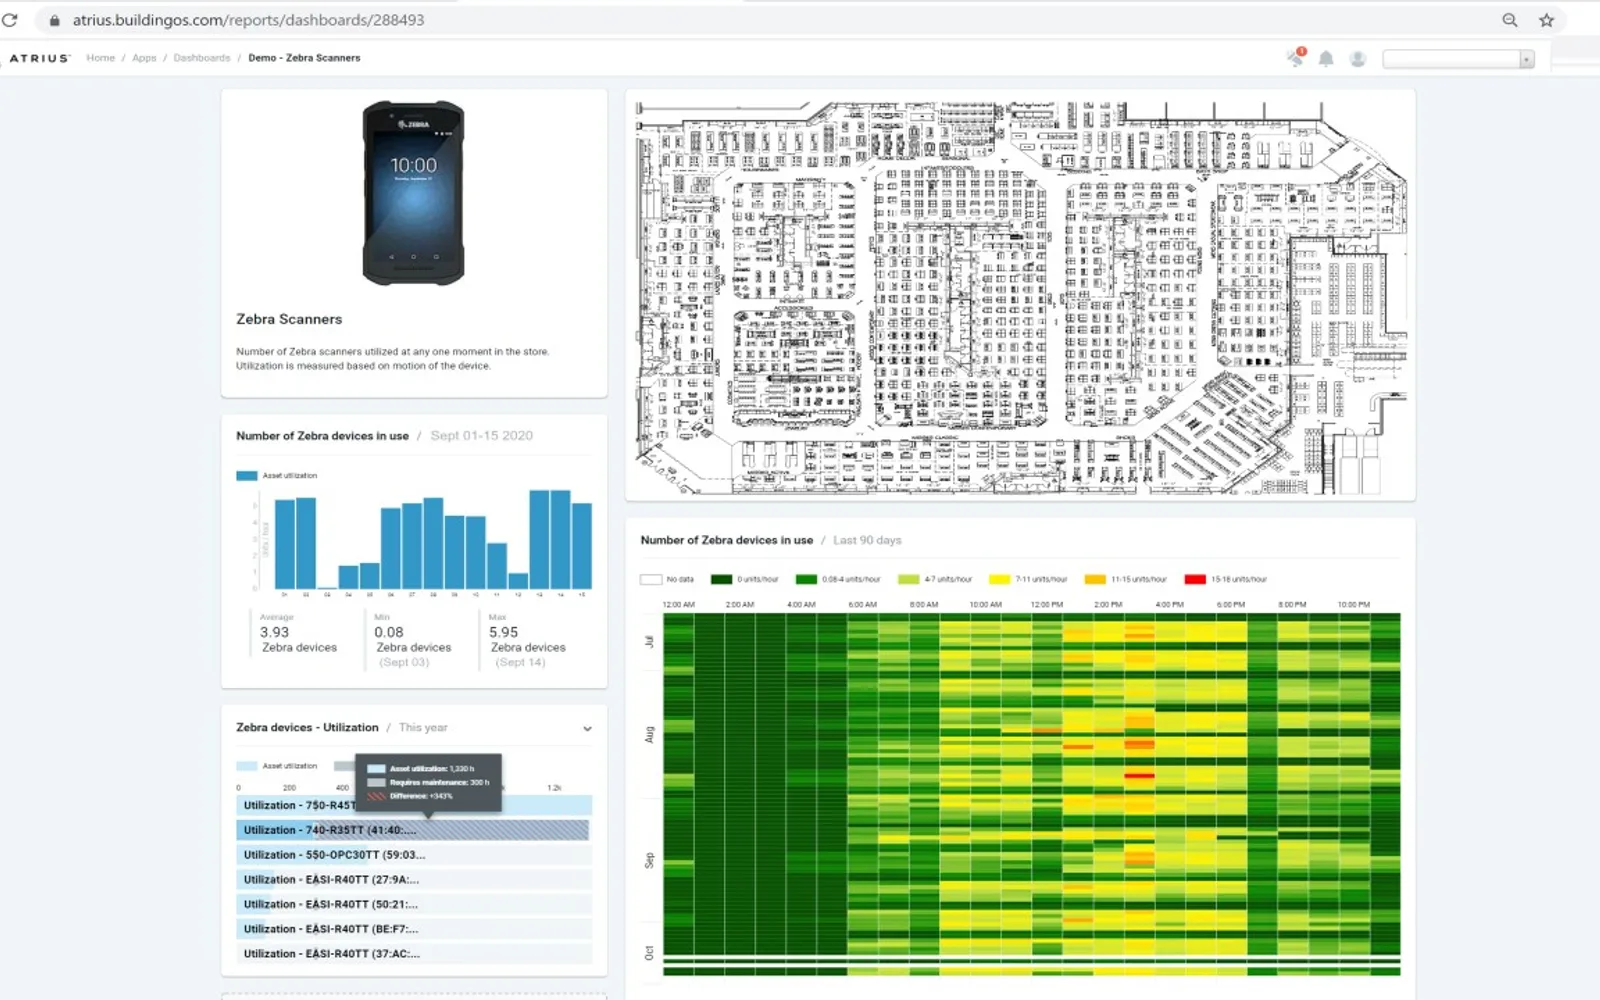Click the ATRIUS logo

coord(40,58)
